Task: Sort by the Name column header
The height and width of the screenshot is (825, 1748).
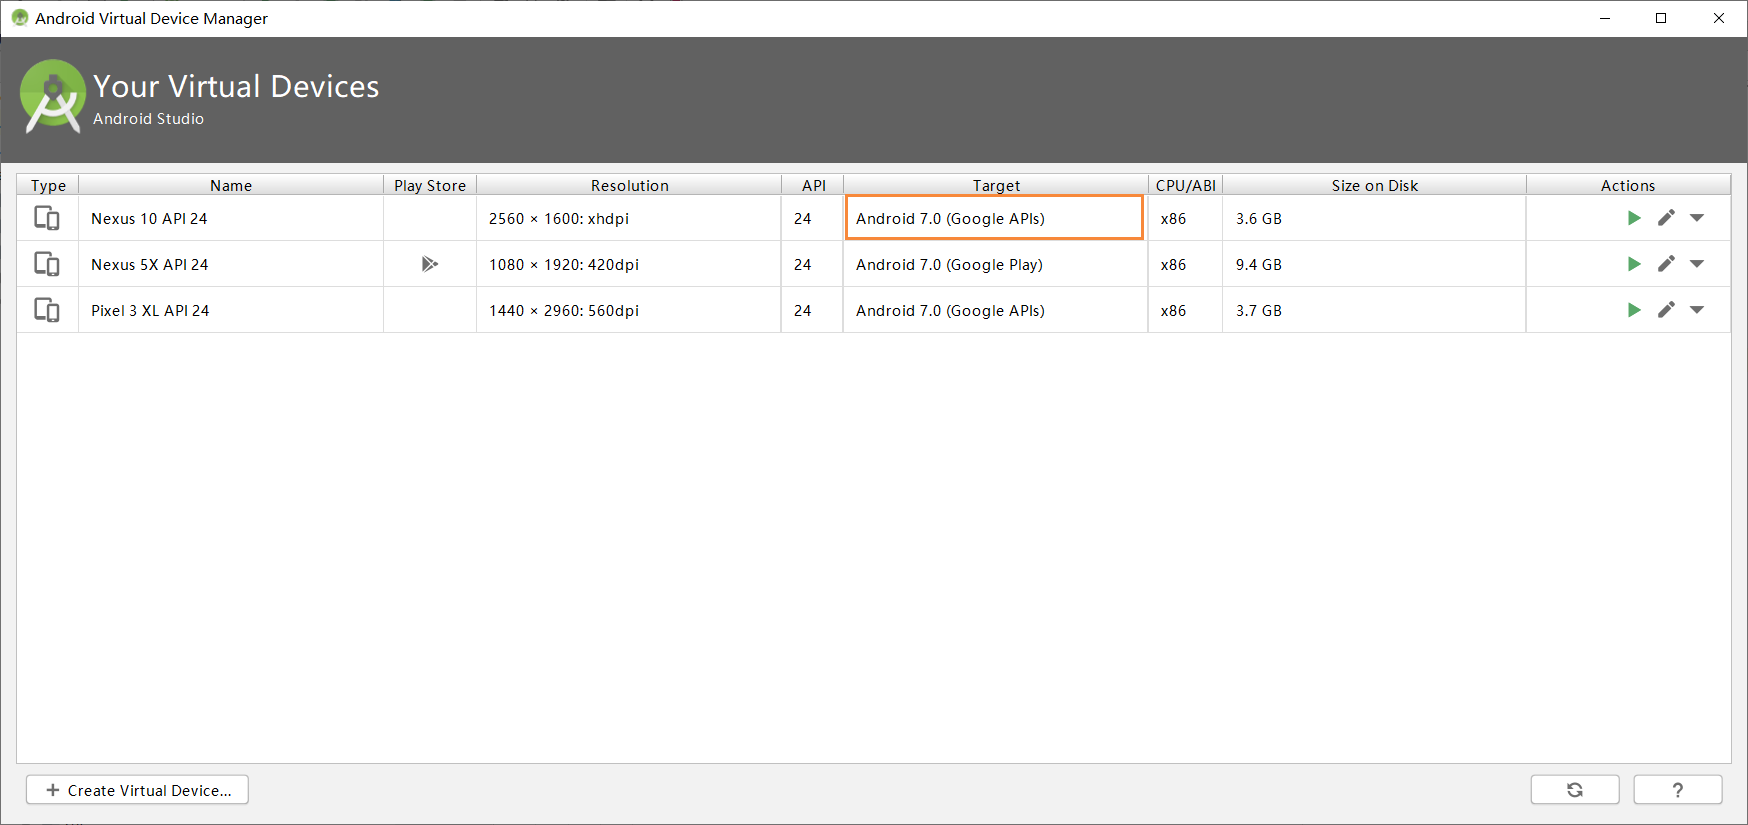Action: (231, 185)
